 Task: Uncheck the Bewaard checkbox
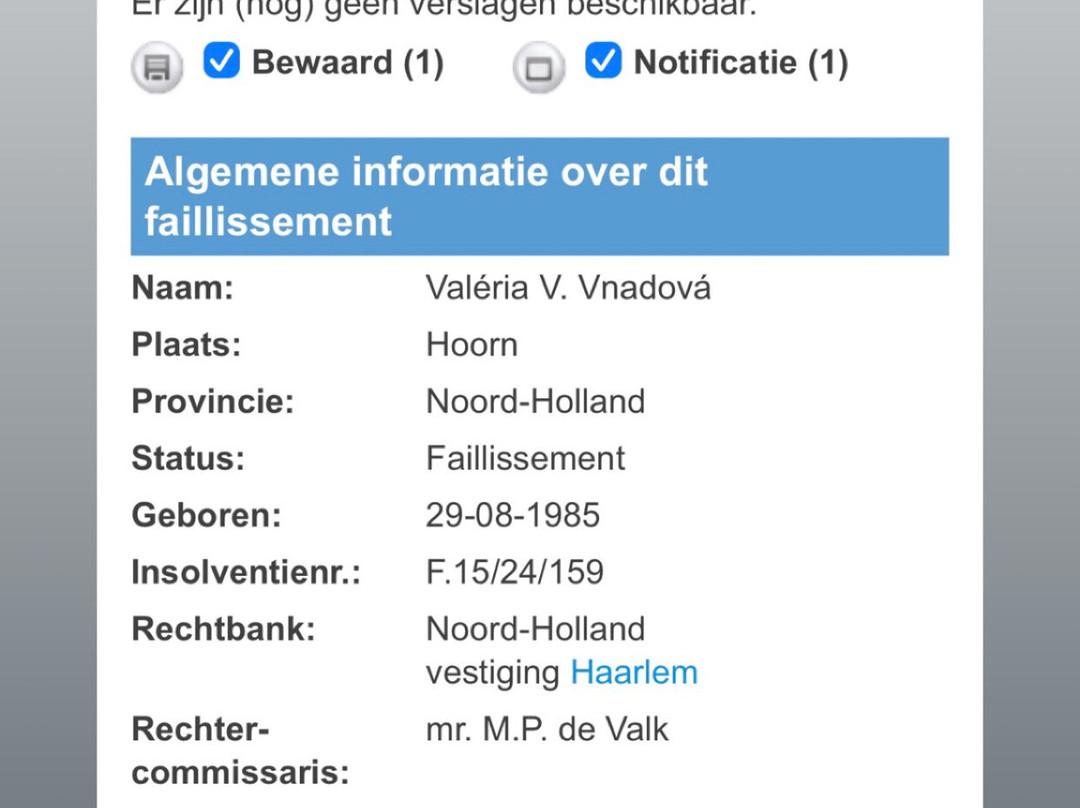tap(221, 61)
